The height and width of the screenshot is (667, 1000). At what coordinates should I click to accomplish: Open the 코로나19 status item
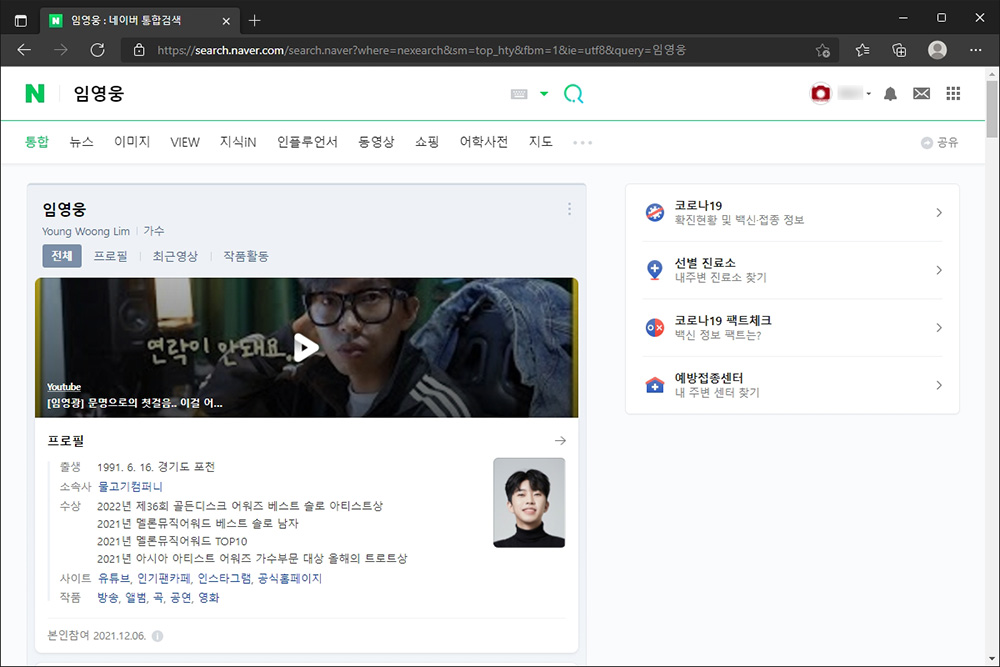coord(792,212)
